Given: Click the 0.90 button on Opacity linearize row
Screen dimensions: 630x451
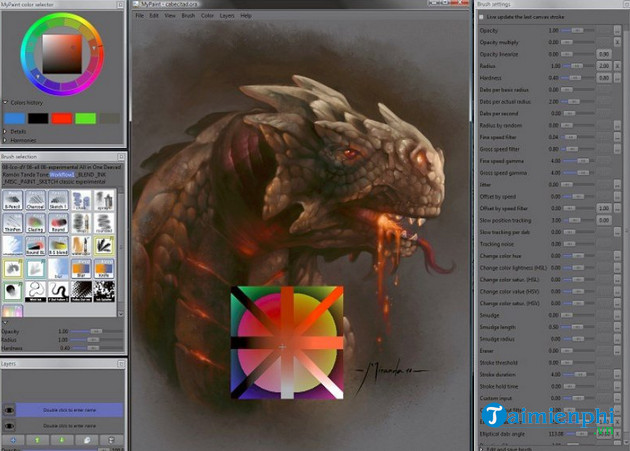Looking at the screenshot, I should [604, 54].
